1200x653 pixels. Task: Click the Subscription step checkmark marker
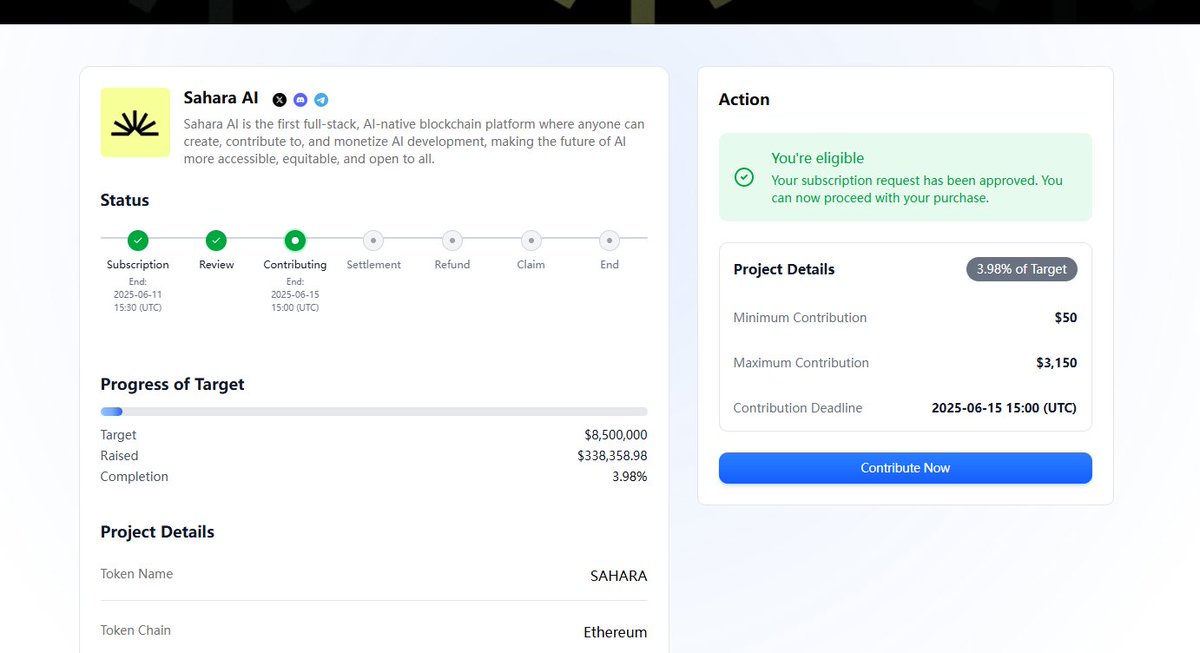[138, 240]
